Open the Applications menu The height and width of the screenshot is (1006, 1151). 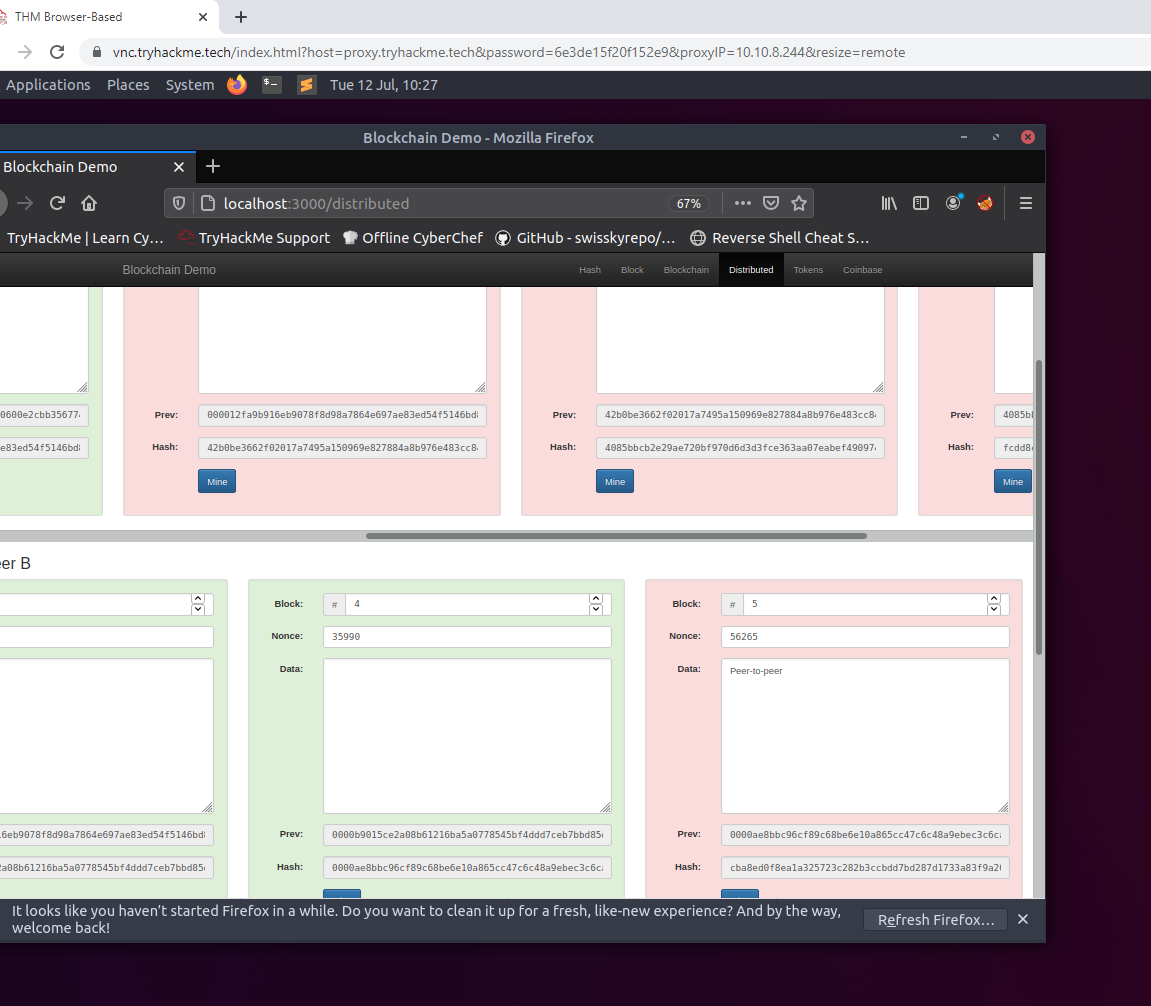click(x=48, y=85)
